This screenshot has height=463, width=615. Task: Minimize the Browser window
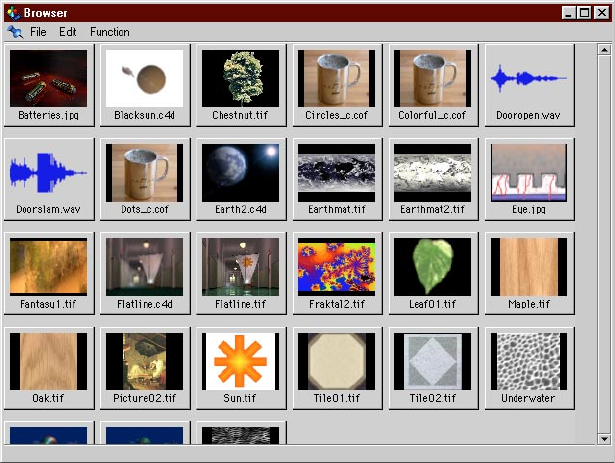pyautogui.click(x=568, y=13)
